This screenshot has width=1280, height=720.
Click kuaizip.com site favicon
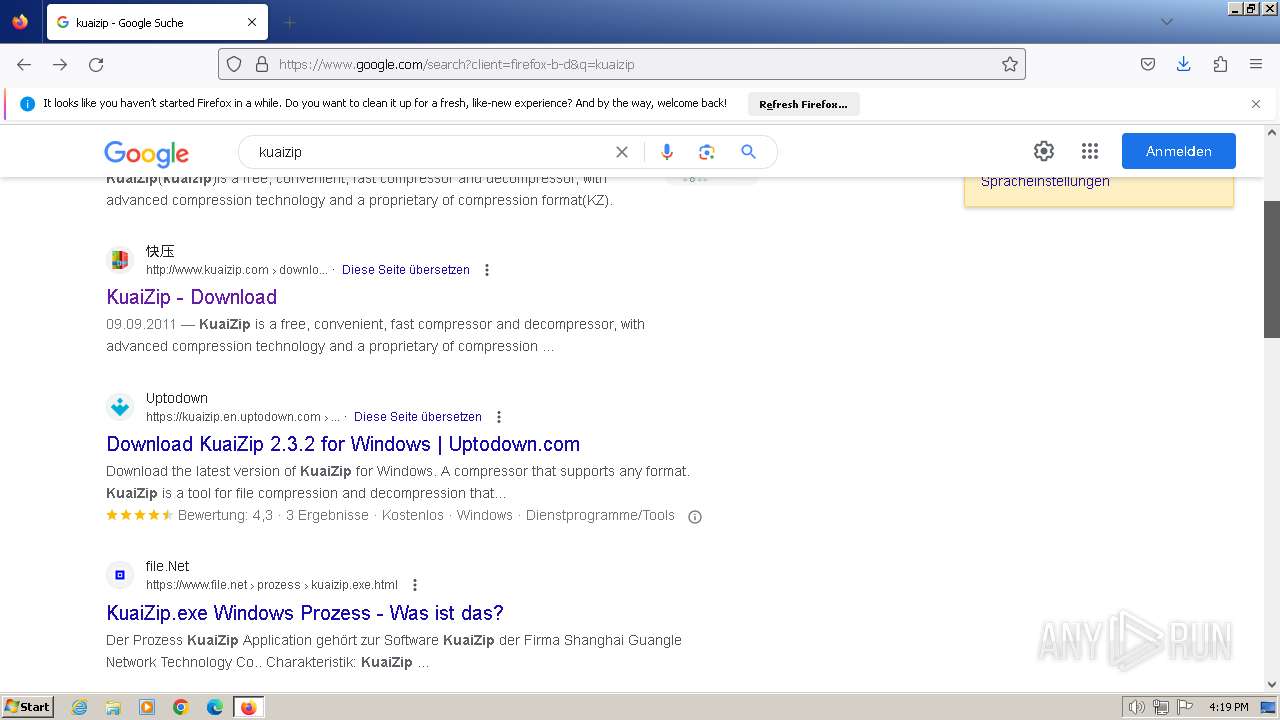(x=120, y=260)
